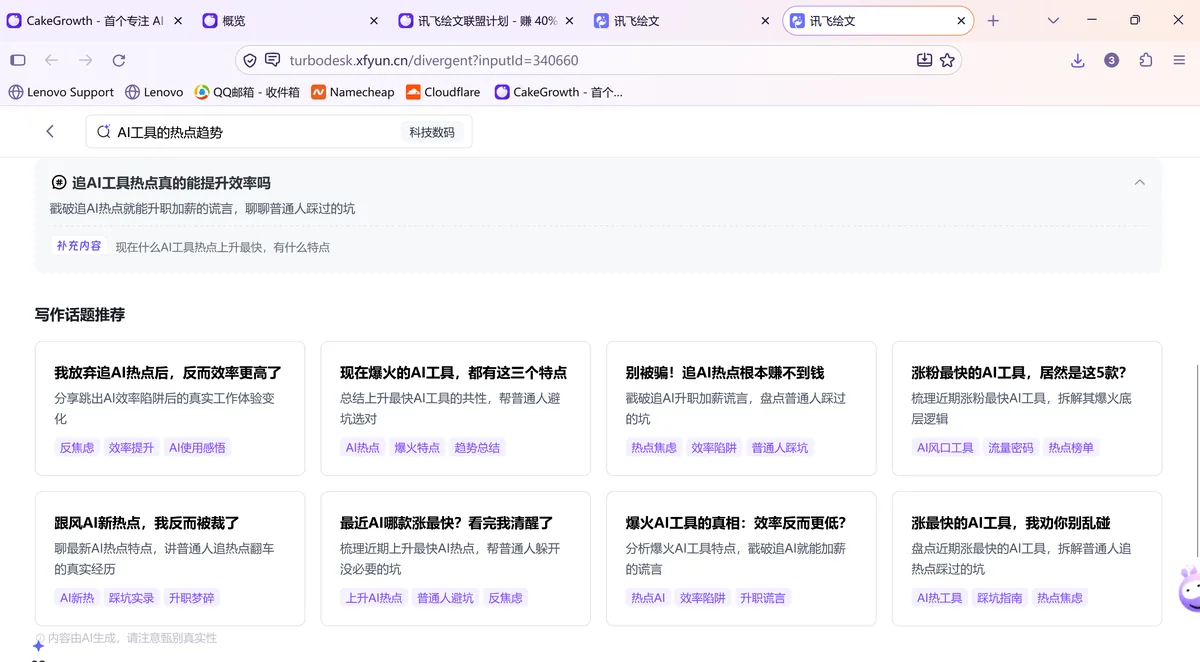Click the 爆火特点 tag
Image resolution: width=1200 pixels, height=662 pixels.
click(417, 448)
